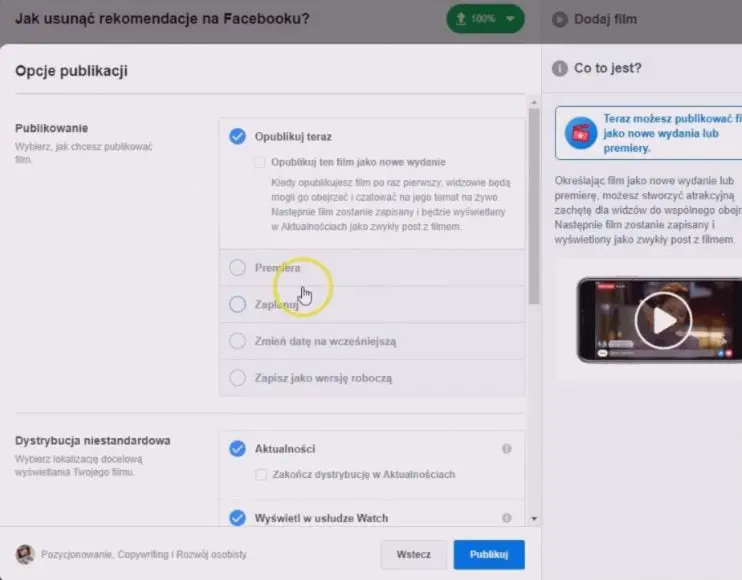Click the red premiere clapperboard icon

(x=581, y=133)
